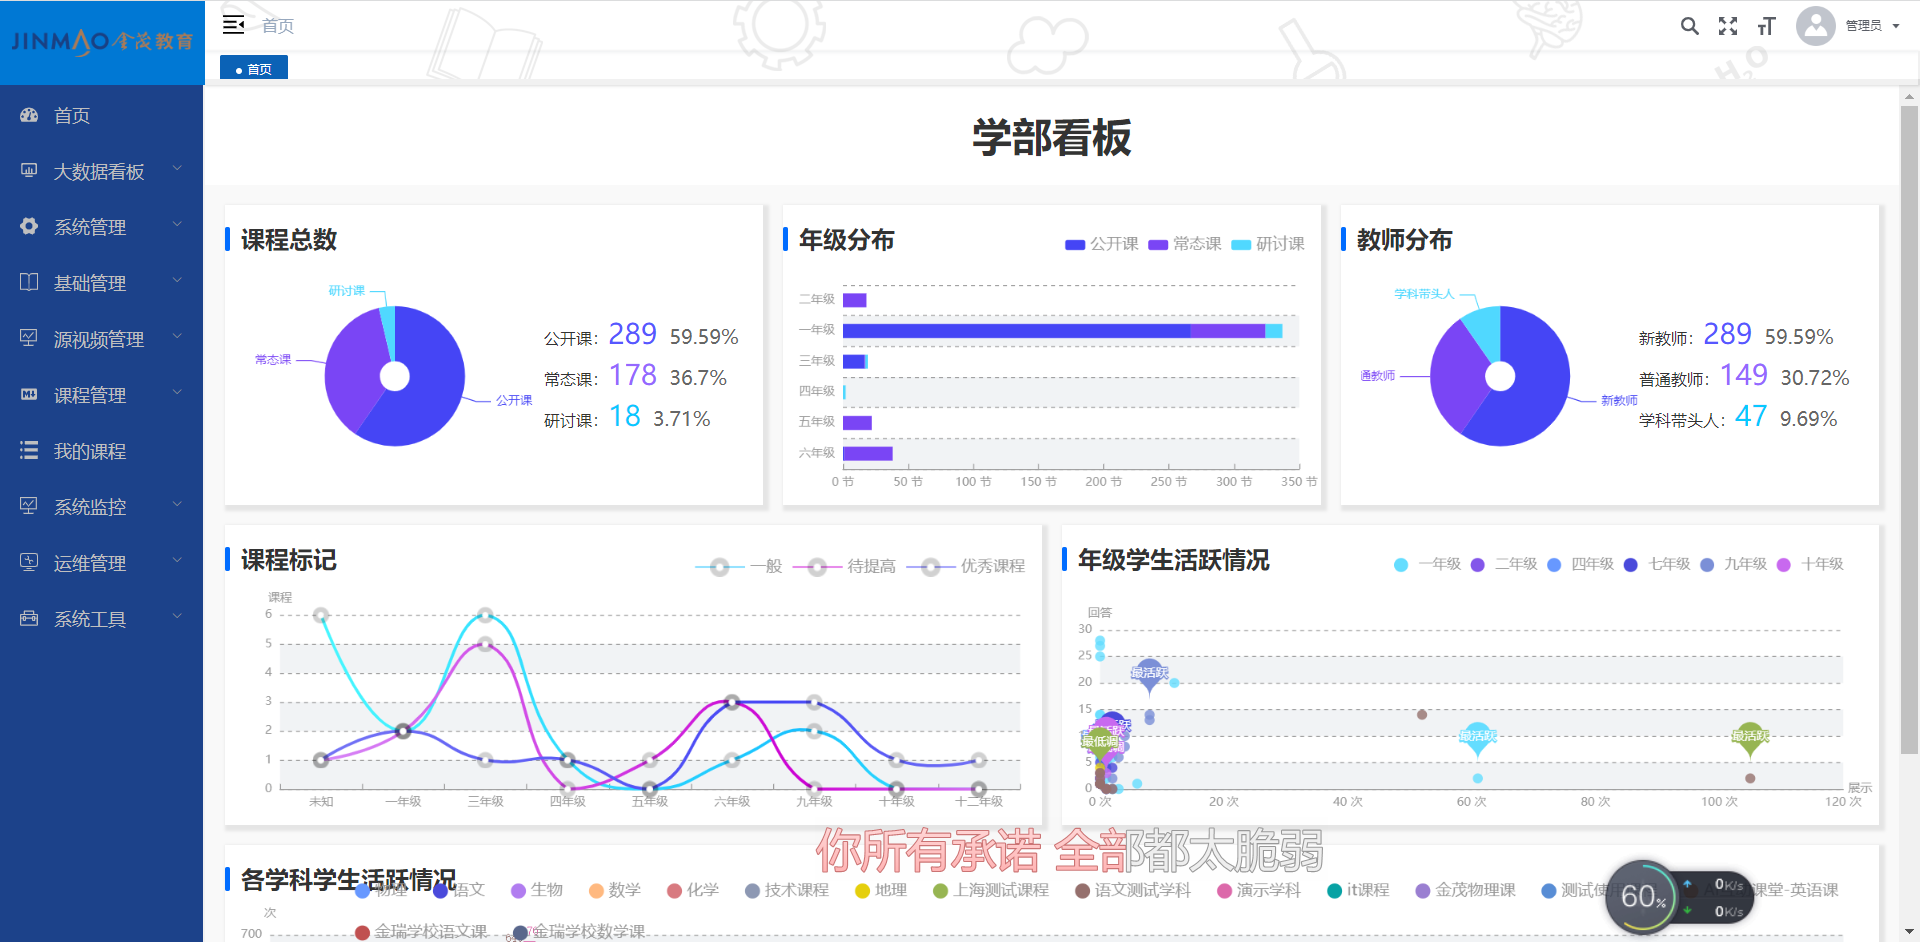Open 我的课程 in the sidebar menu
The width and height of the screenshot is (1920, 942).
(102, 451)
